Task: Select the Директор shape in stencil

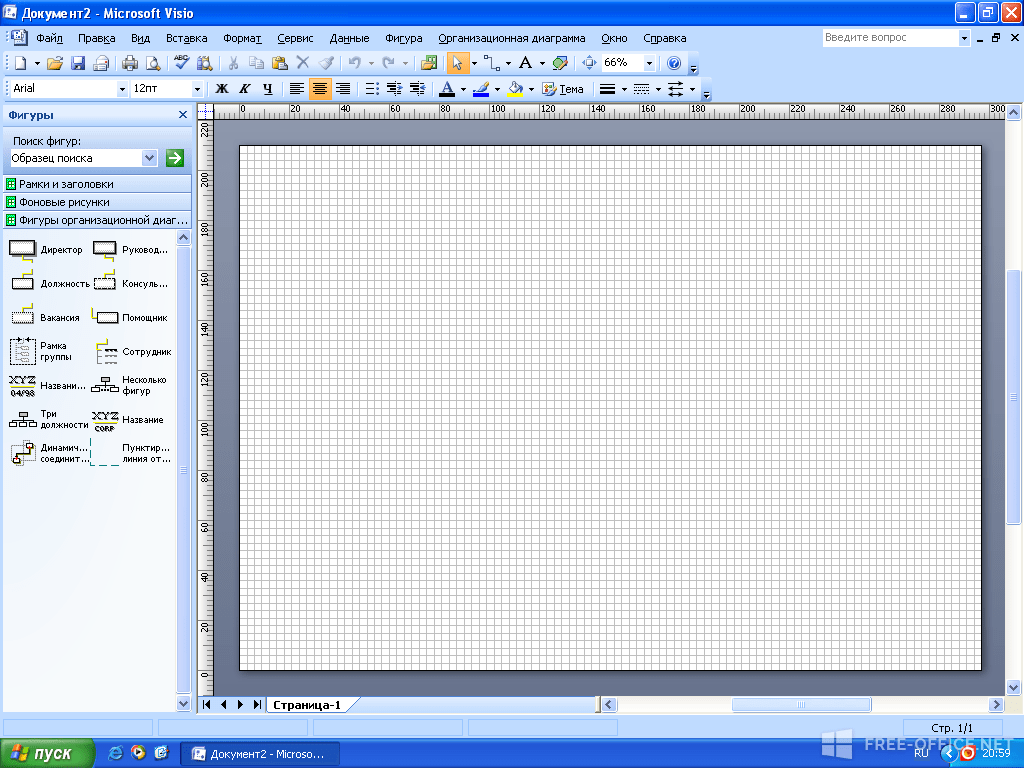Action: pos(46,249)
